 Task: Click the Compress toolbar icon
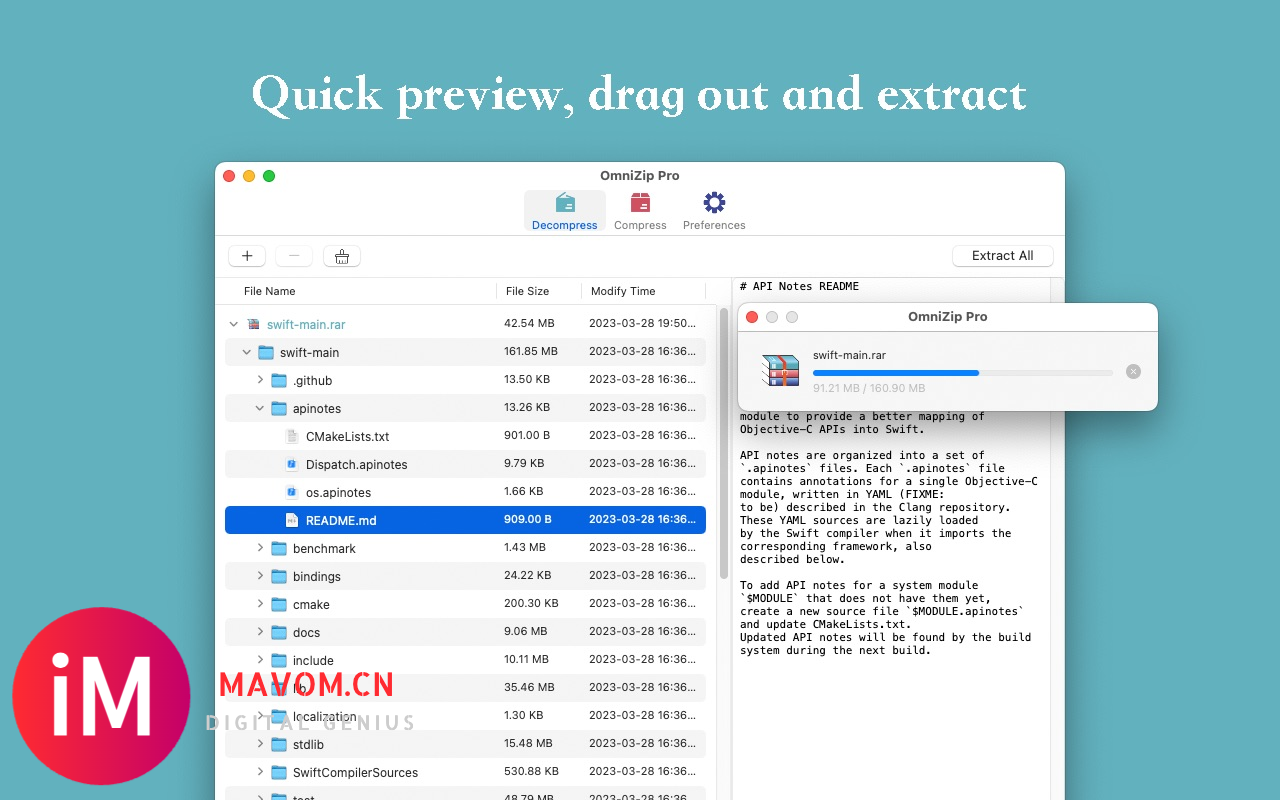[x=640, y=203]
